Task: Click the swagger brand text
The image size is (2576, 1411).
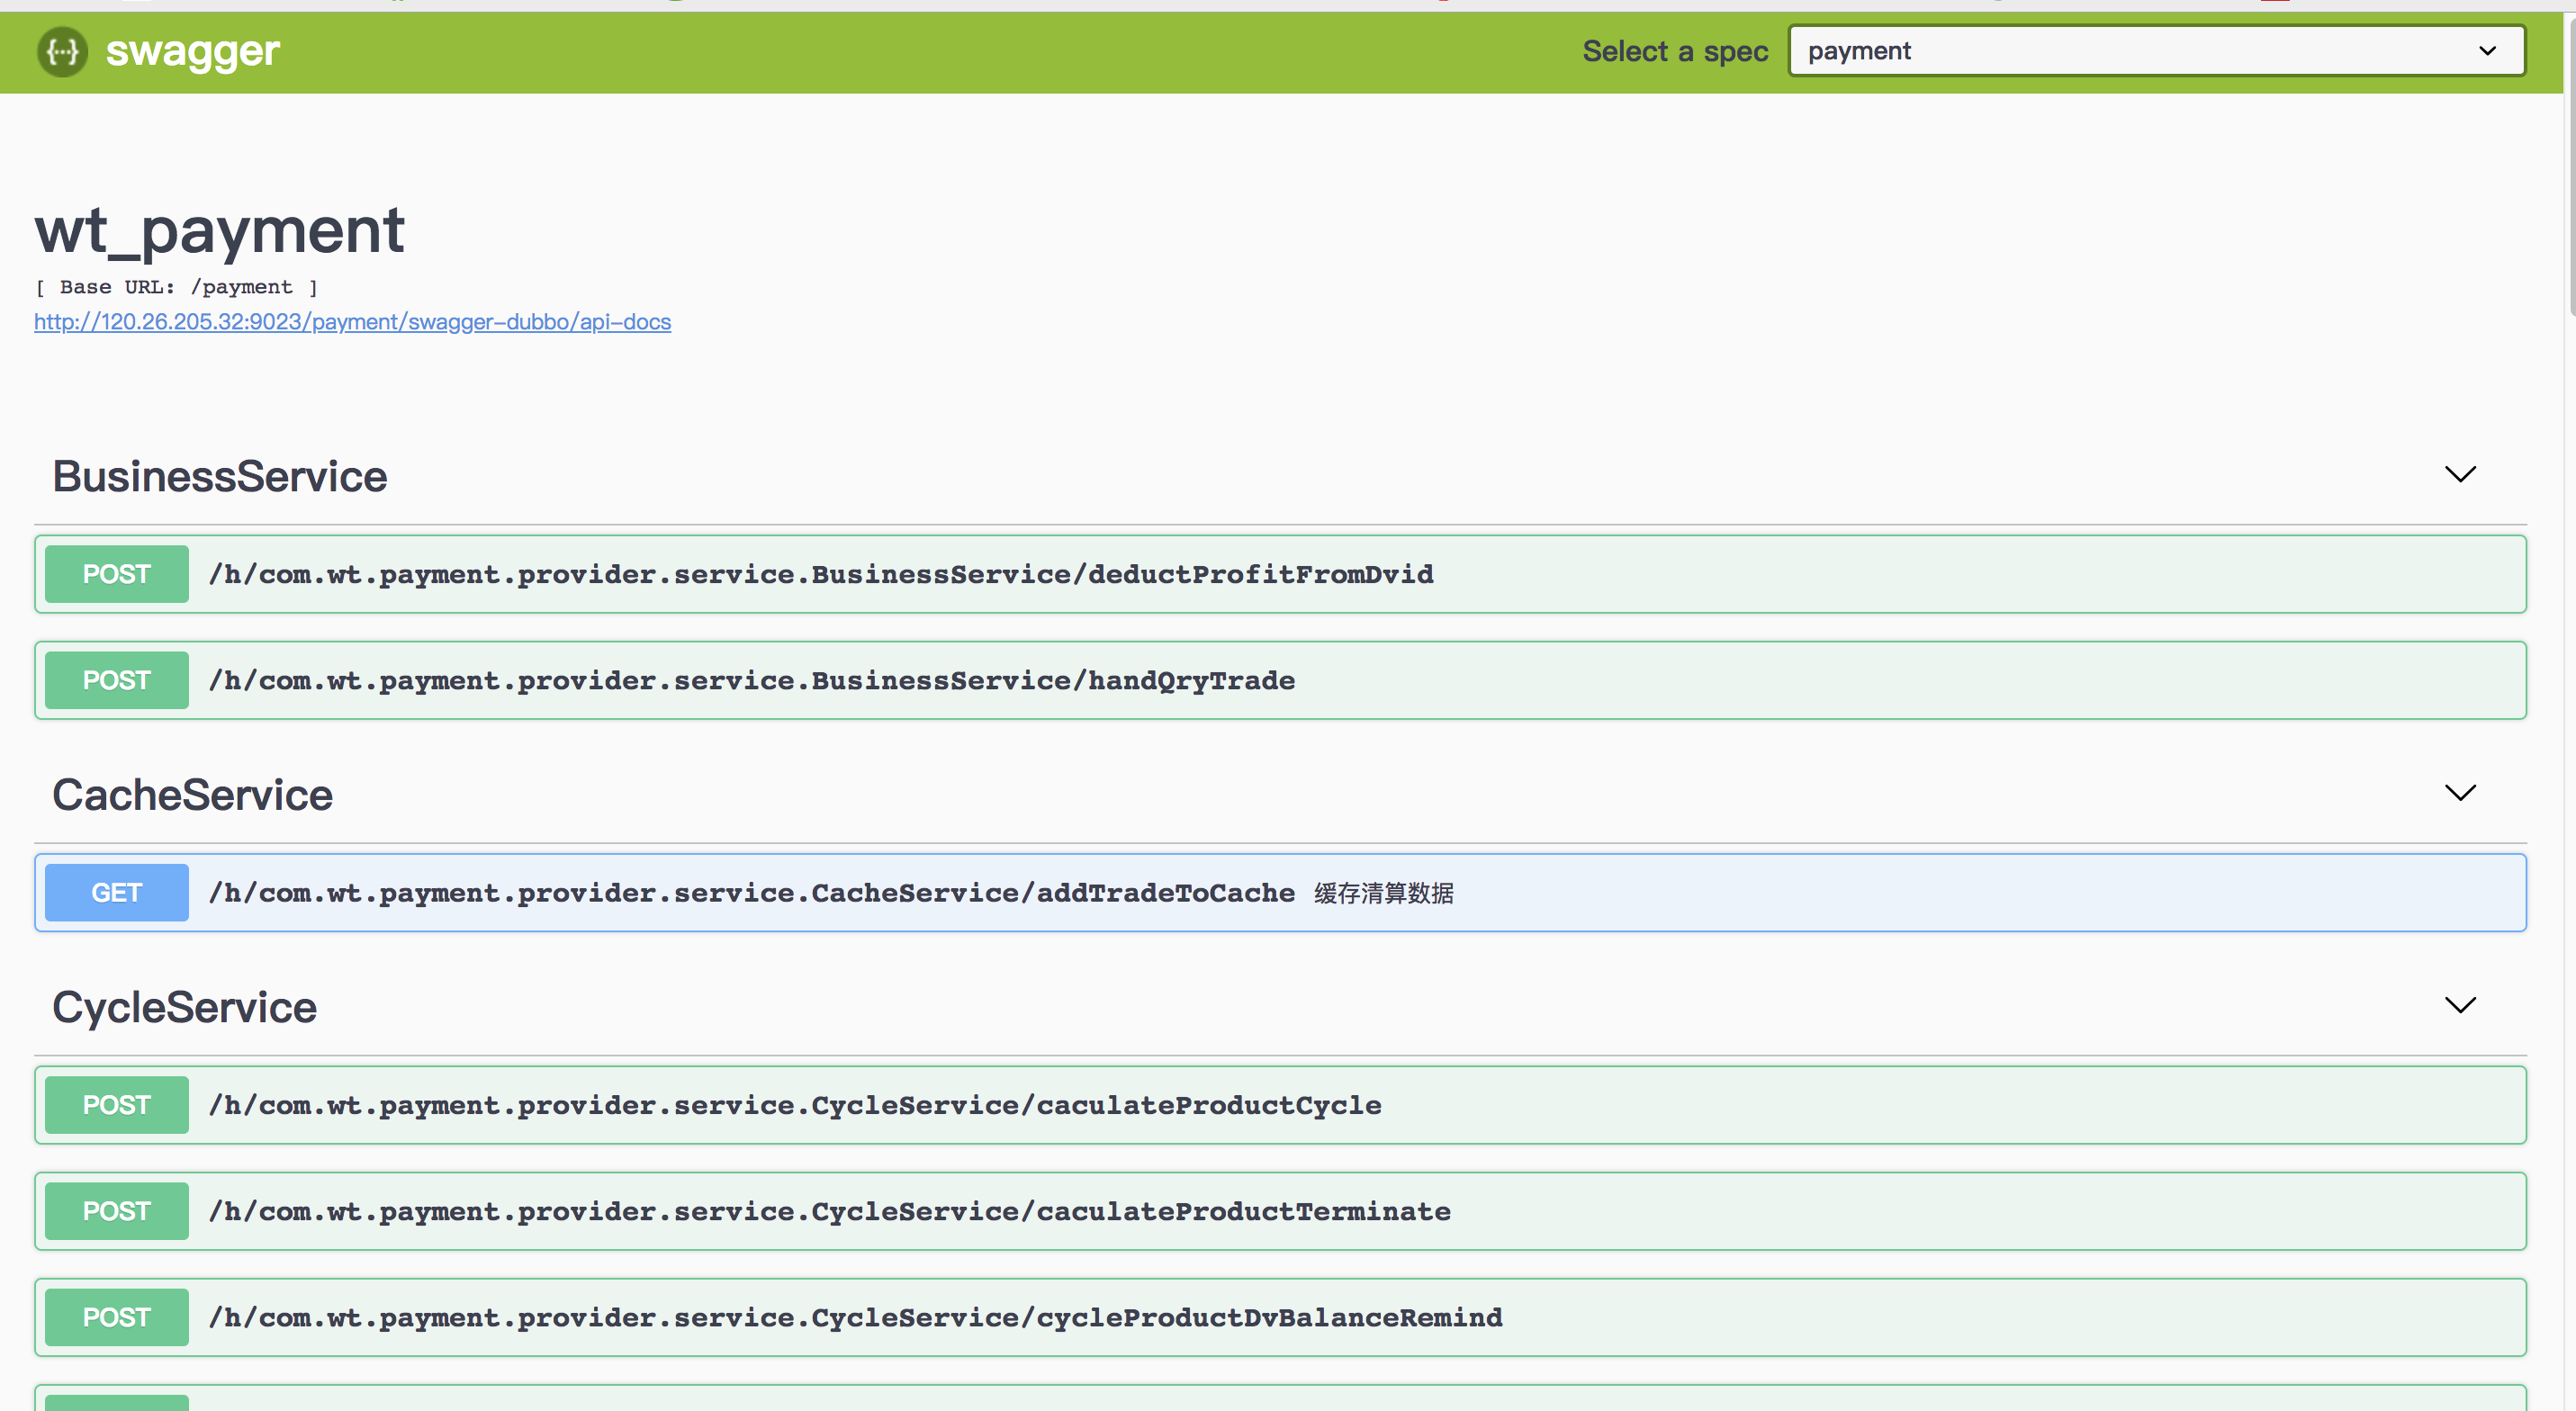Action: coord(193,52)
